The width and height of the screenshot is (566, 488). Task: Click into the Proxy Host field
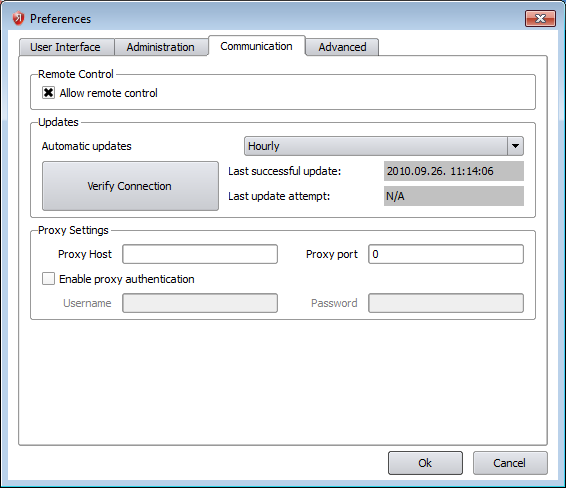[x=200, y=254]
